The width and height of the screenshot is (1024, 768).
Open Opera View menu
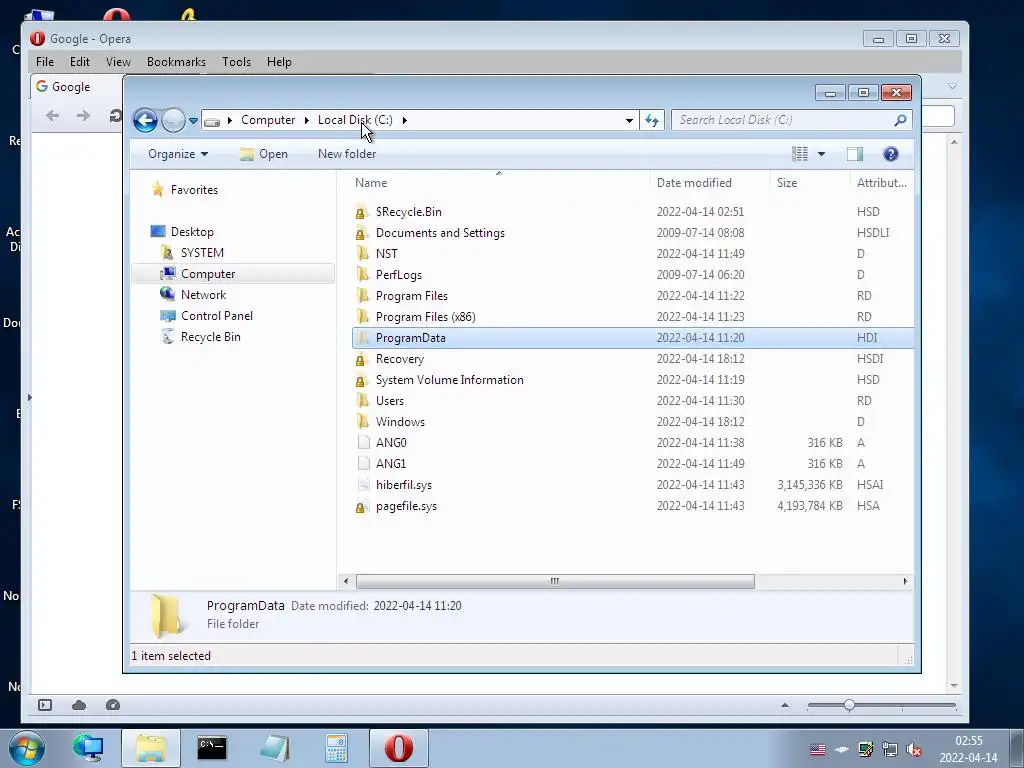coord(118,62)
